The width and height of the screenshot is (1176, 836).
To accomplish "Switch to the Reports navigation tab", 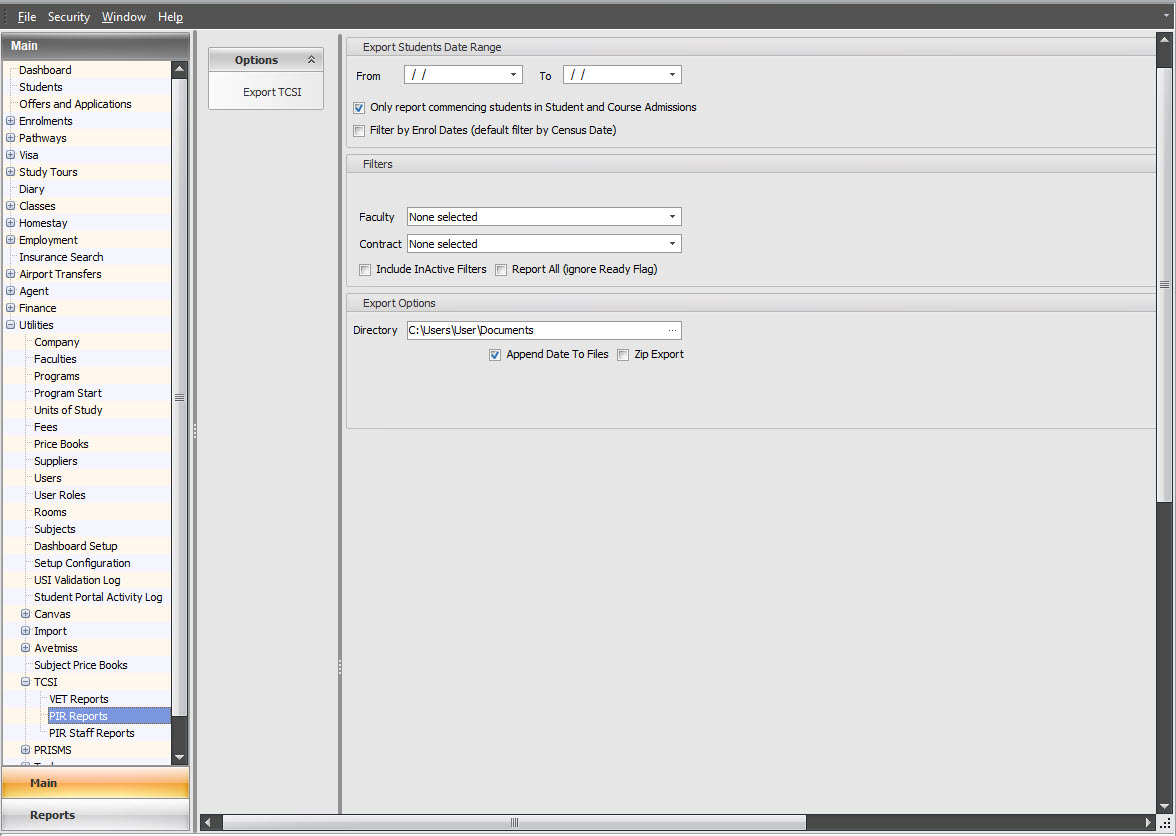I will 52,815.
